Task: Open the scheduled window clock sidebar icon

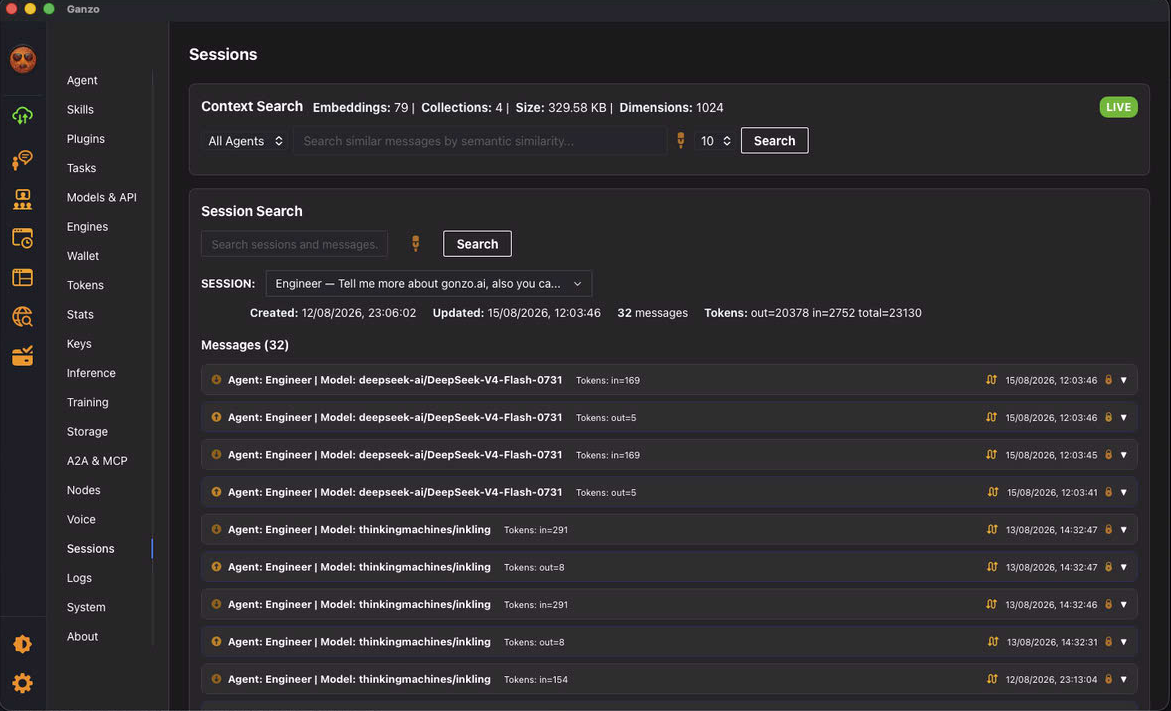Action: pyautogui.click(x=22, y=238)
